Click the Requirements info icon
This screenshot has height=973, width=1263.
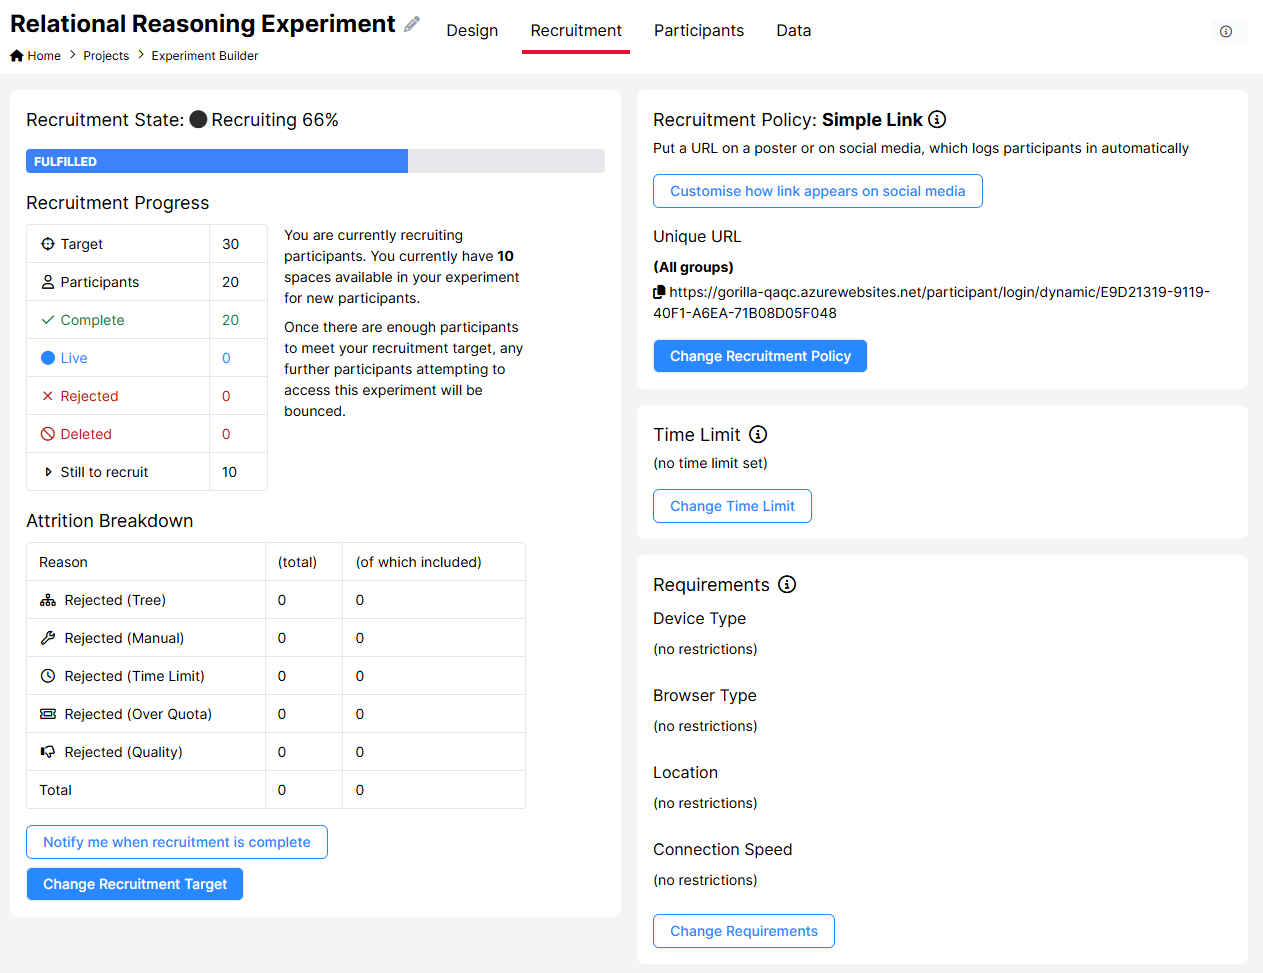(x=787, y=584)
